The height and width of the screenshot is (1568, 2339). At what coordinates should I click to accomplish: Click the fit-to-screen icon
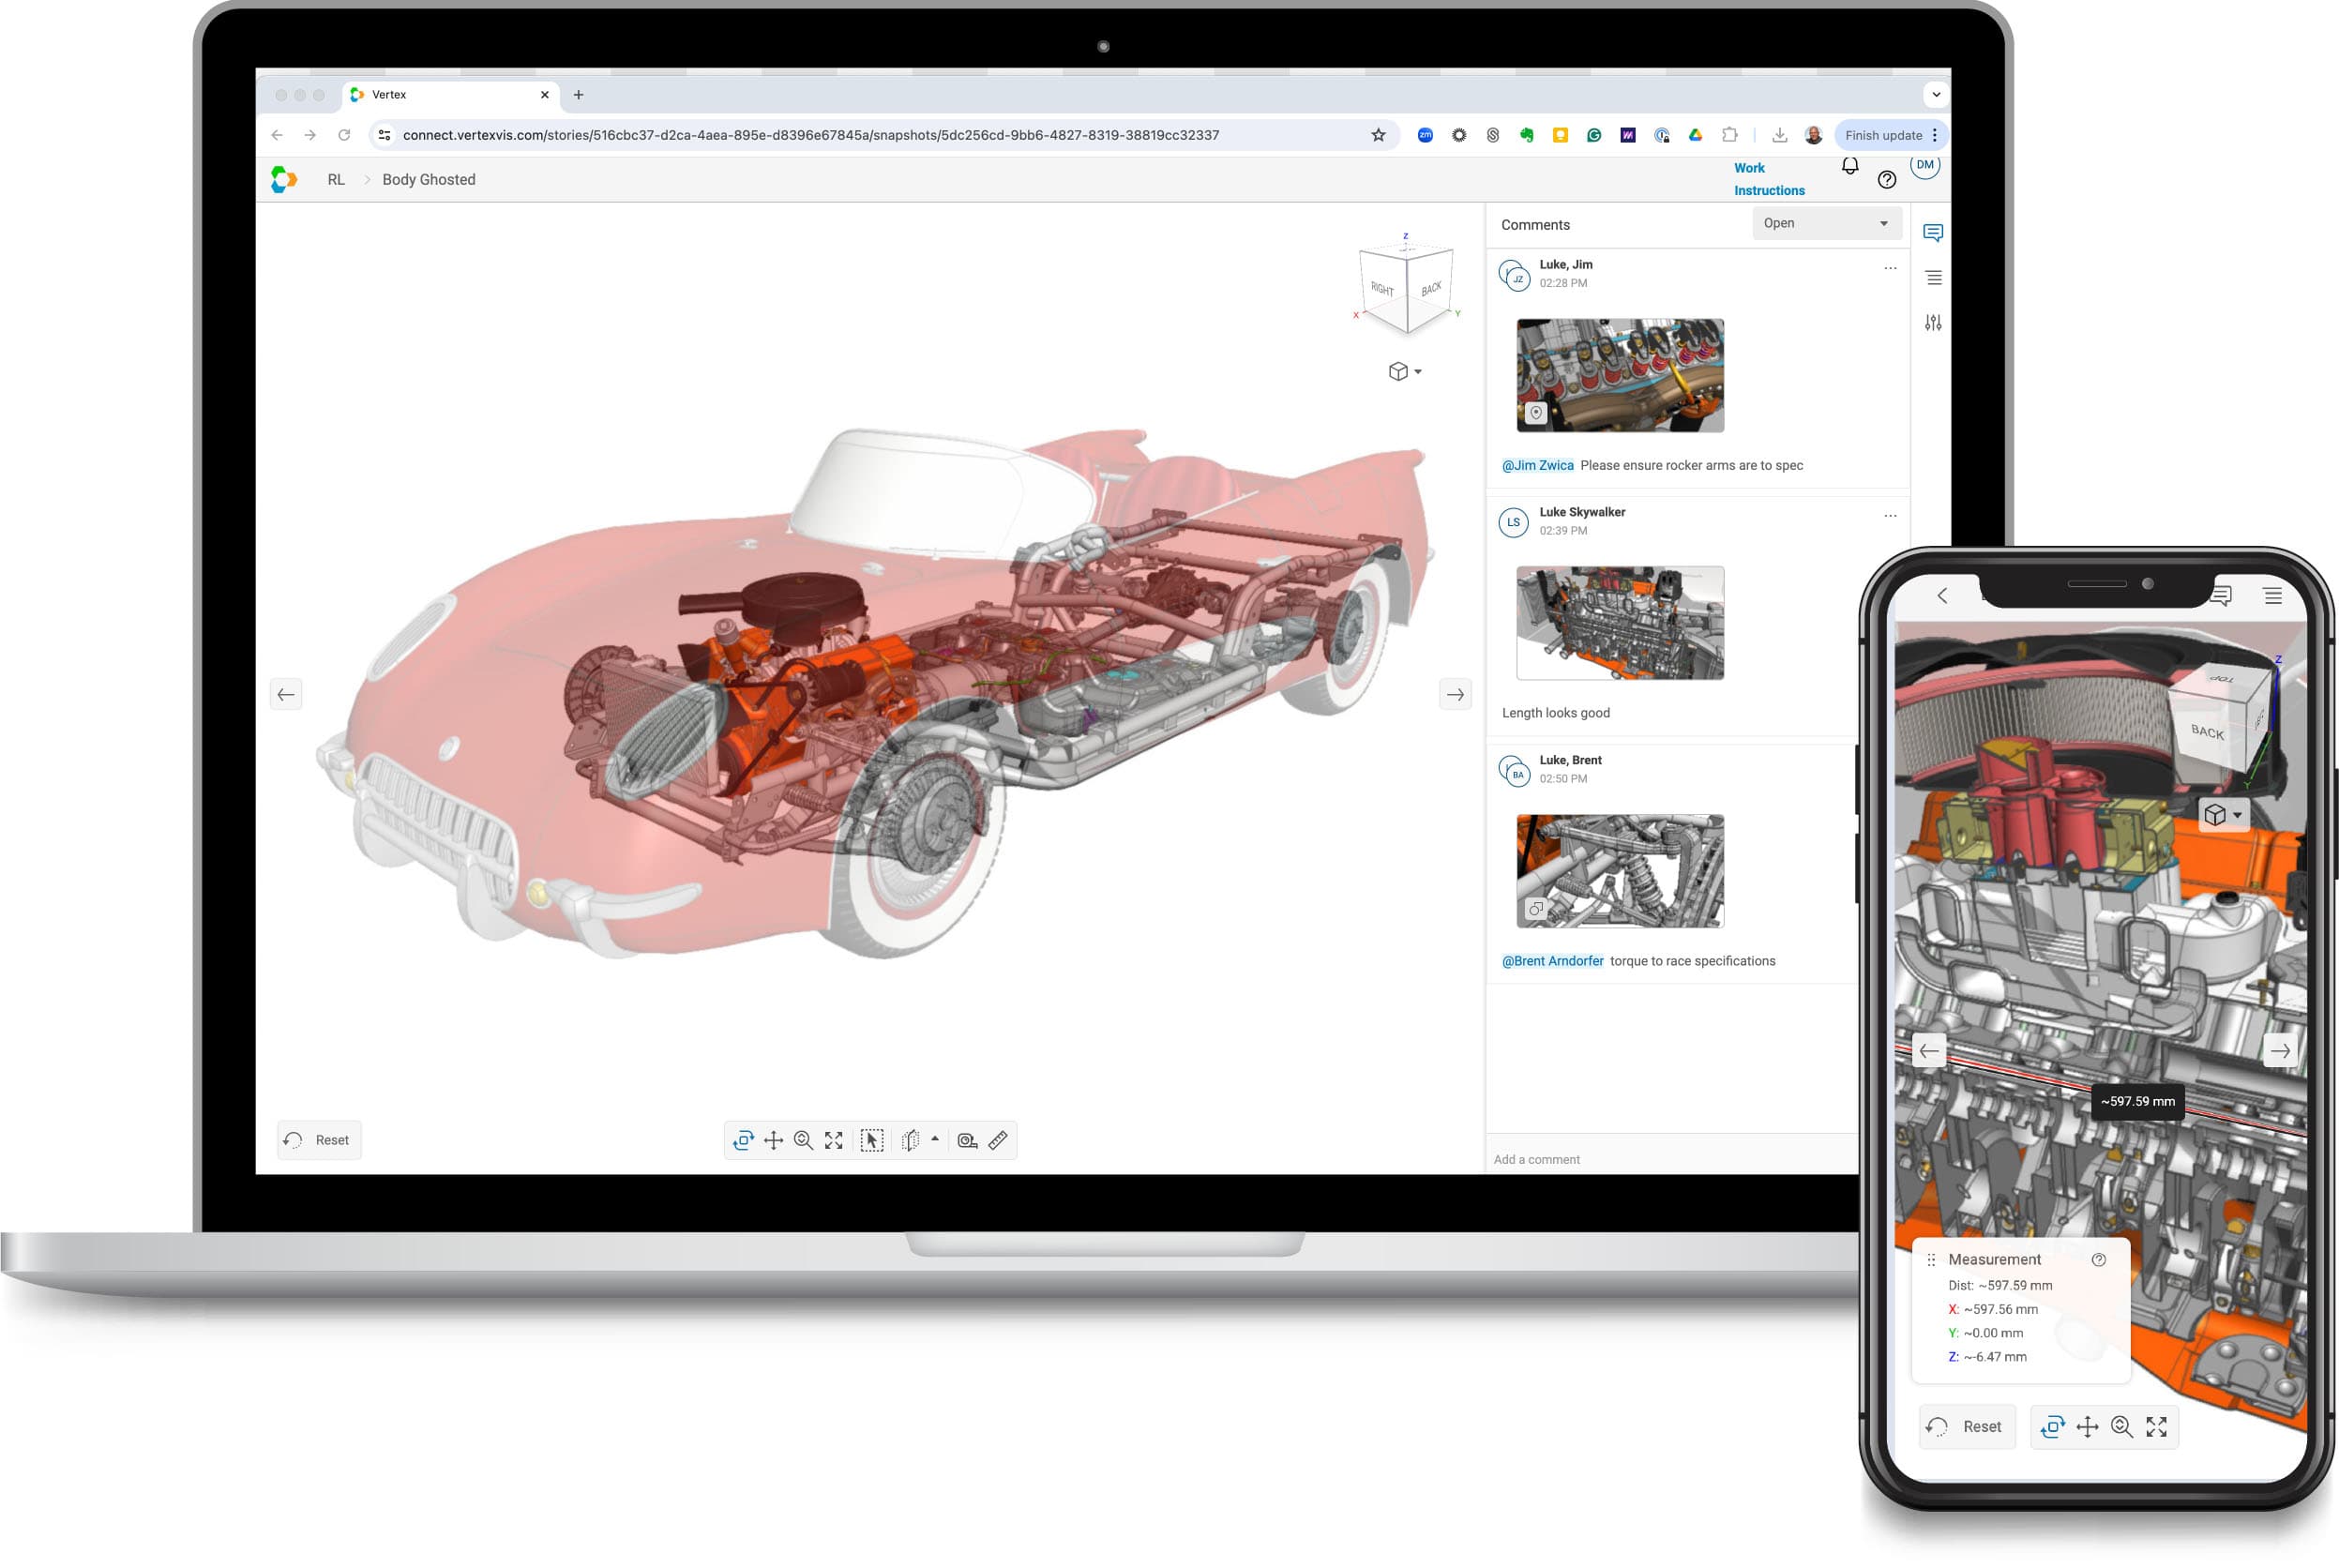834,1140
